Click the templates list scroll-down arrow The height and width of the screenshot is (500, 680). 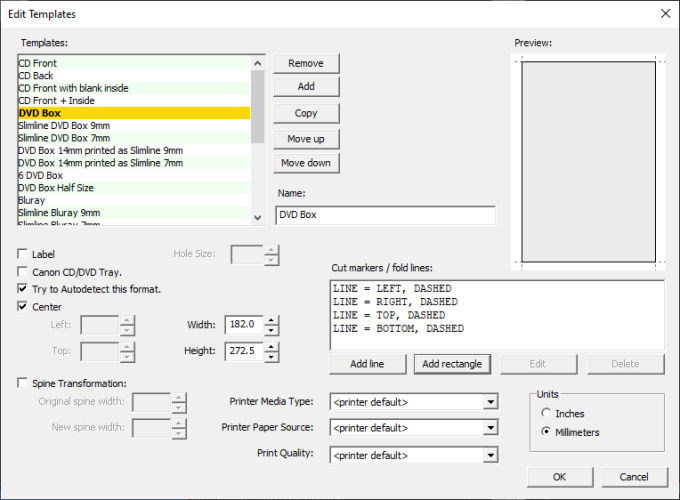coord(258,218)
